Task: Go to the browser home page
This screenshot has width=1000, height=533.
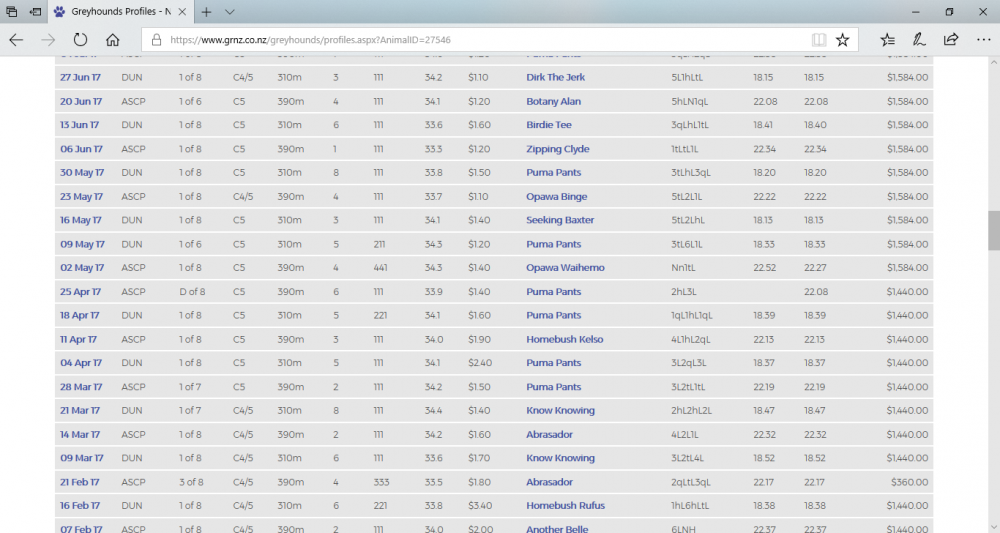Action: click(113, 40)
